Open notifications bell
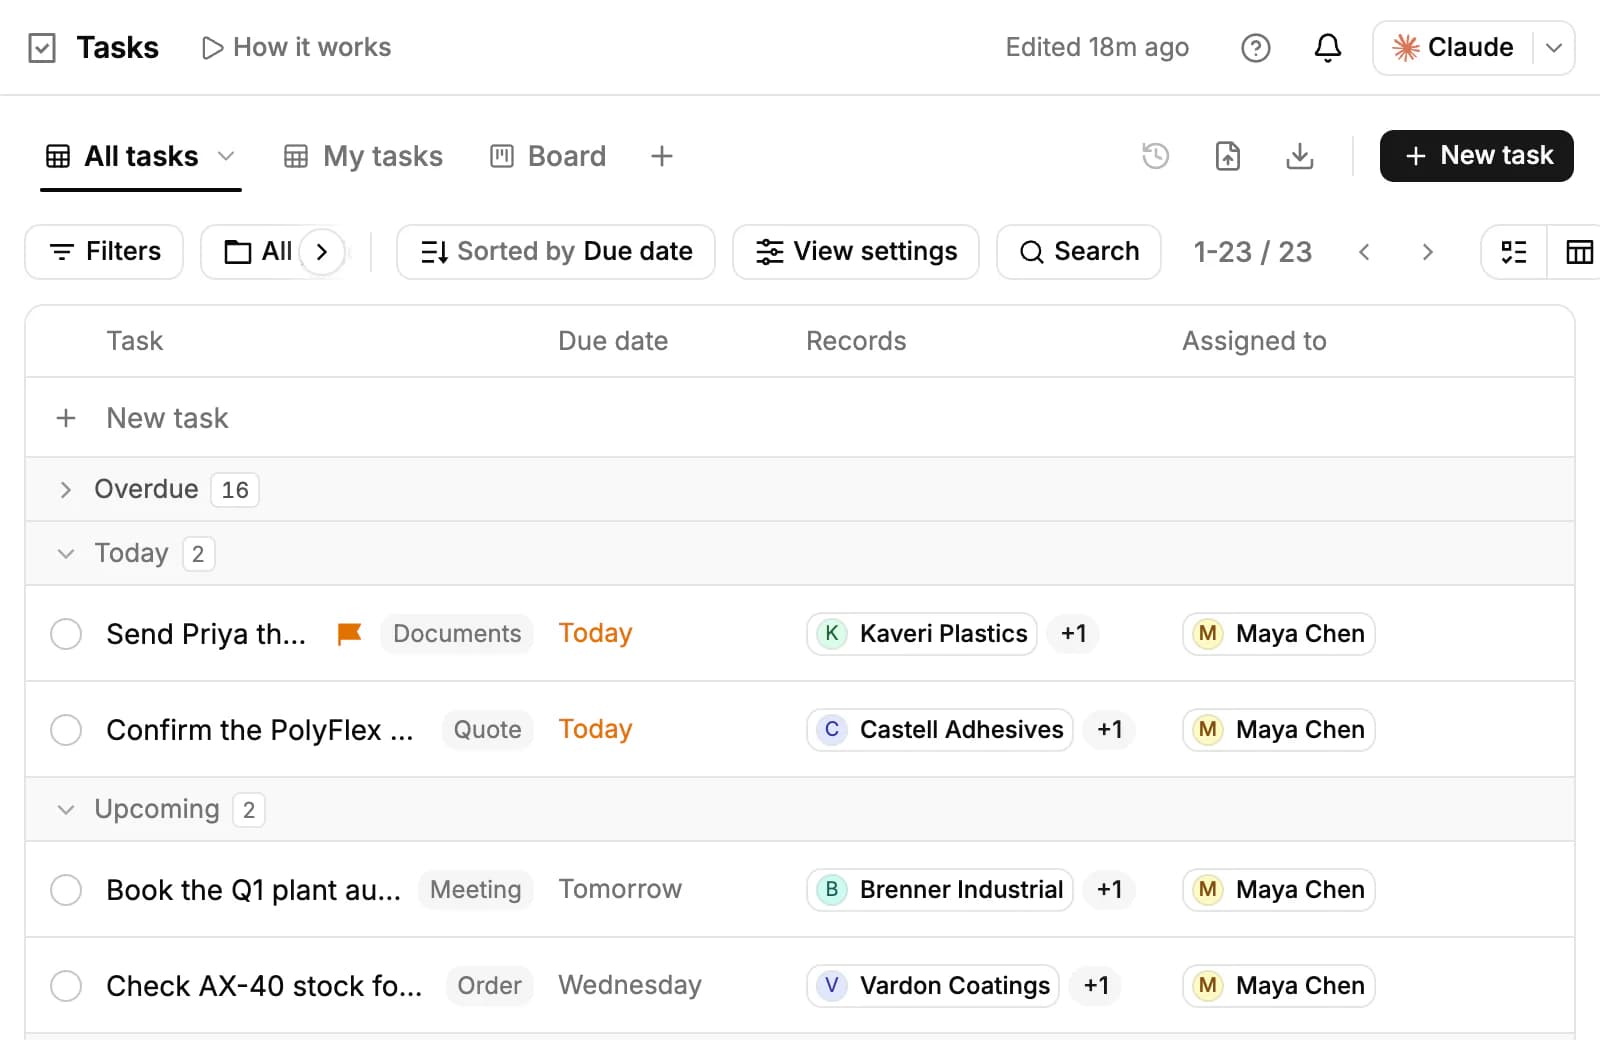Viewport: 1600px width, 1040px height. (1327, 48)
